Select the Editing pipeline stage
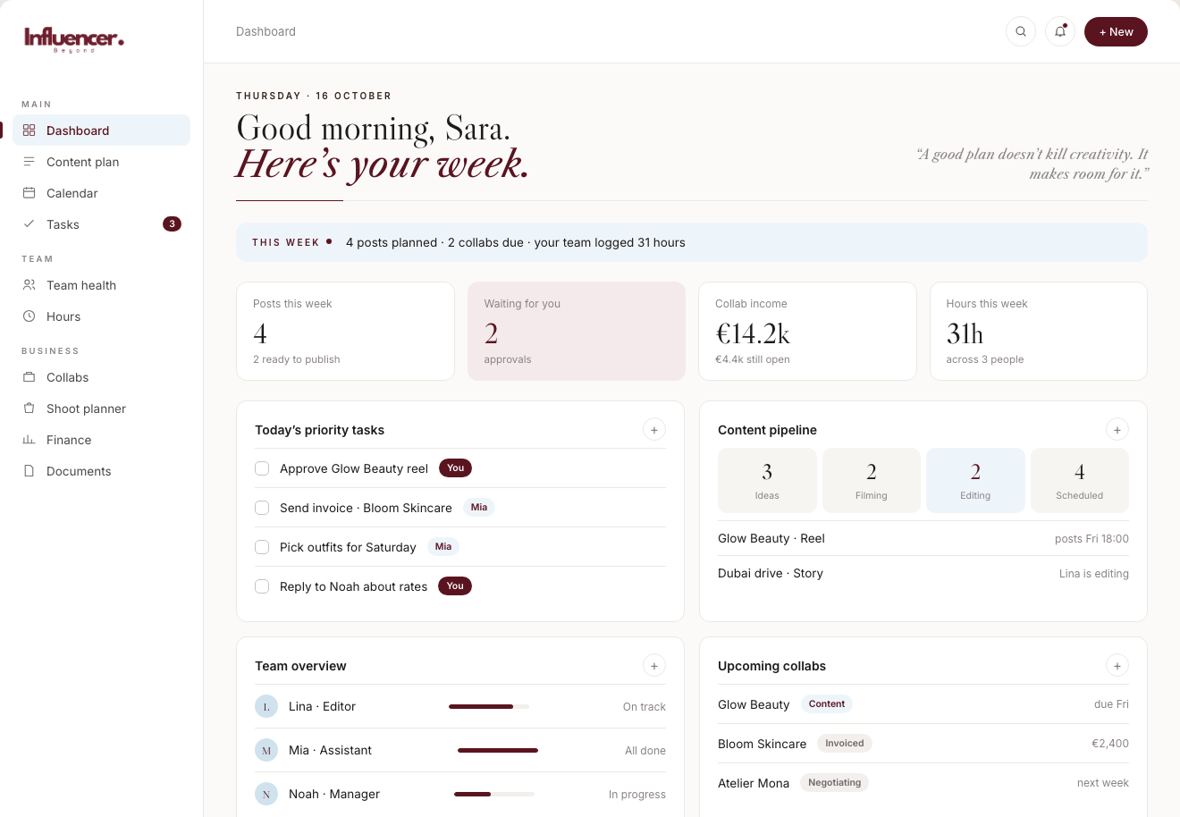This screenshot has width=1180, height=817. [975, 481]
